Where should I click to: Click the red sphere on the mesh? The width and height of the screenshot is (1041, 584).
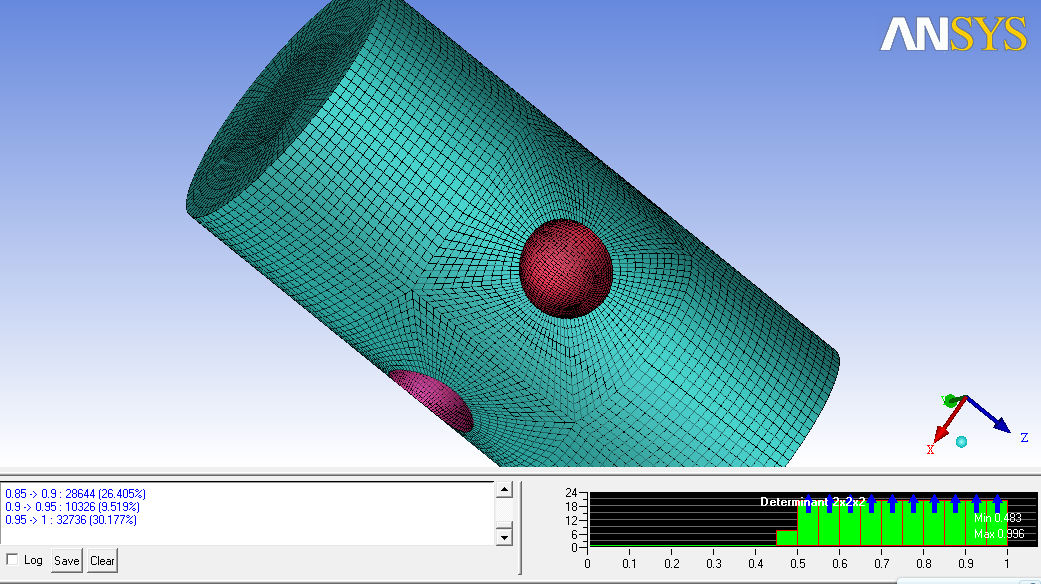(565, 268)
